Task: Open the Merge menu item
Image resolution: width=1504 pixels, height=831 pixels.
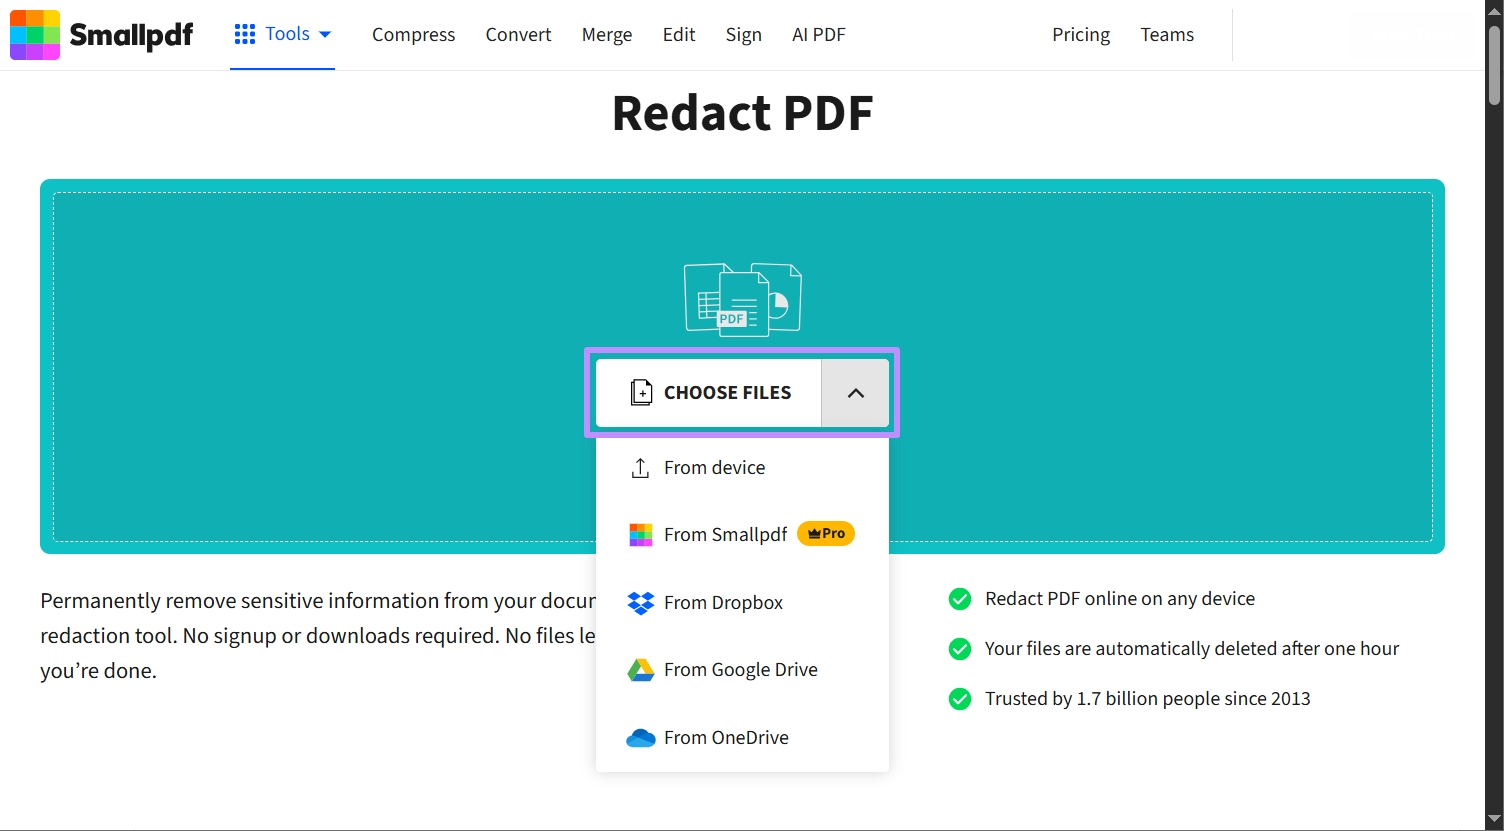Action: pos(606,34)
